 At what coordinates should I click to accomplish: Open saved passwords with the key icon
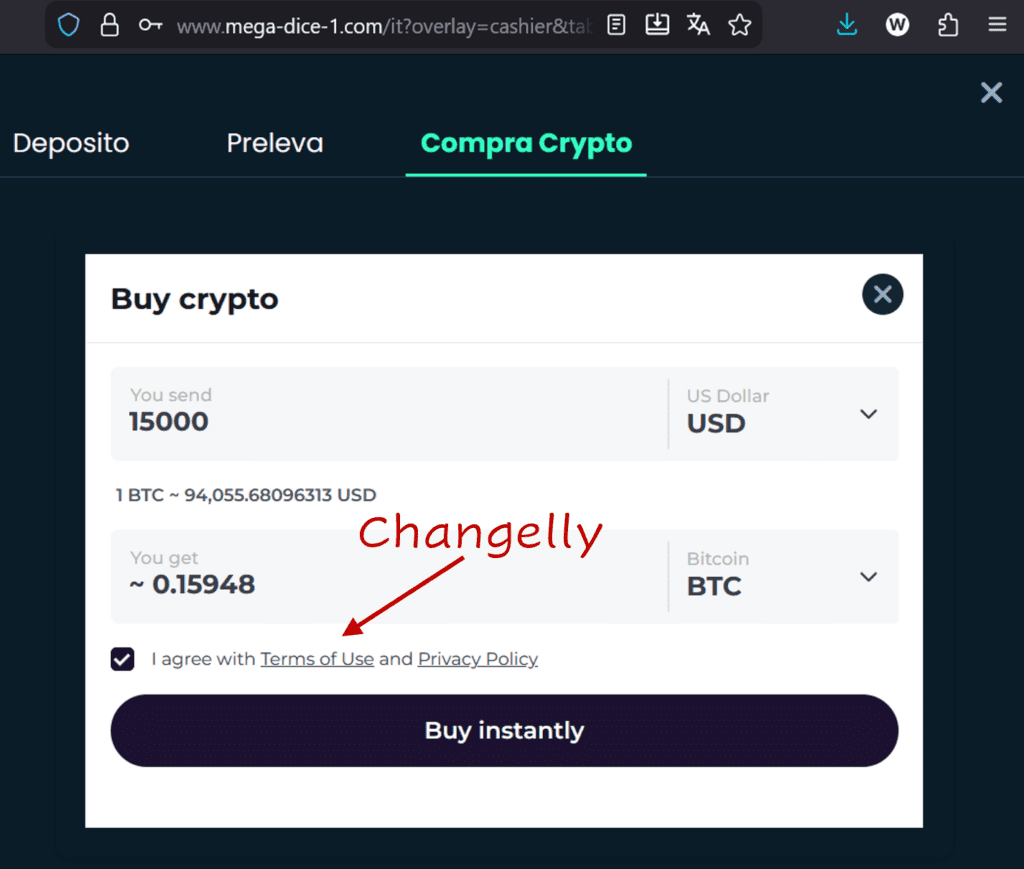click(150, 25)
